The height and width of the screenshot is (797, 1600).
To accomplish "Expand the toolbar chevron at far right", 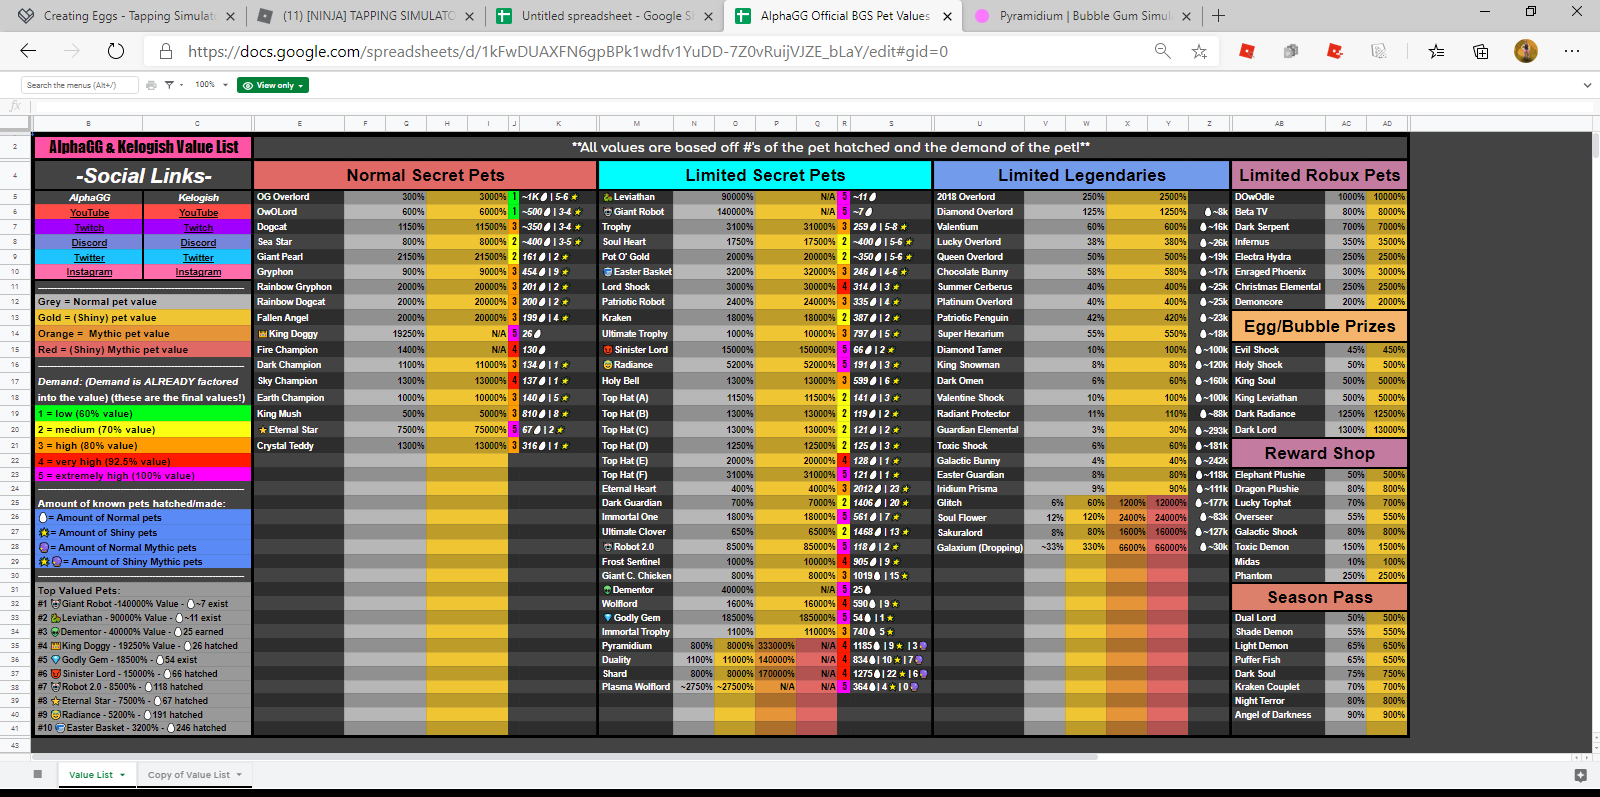I will (1586, 85).
